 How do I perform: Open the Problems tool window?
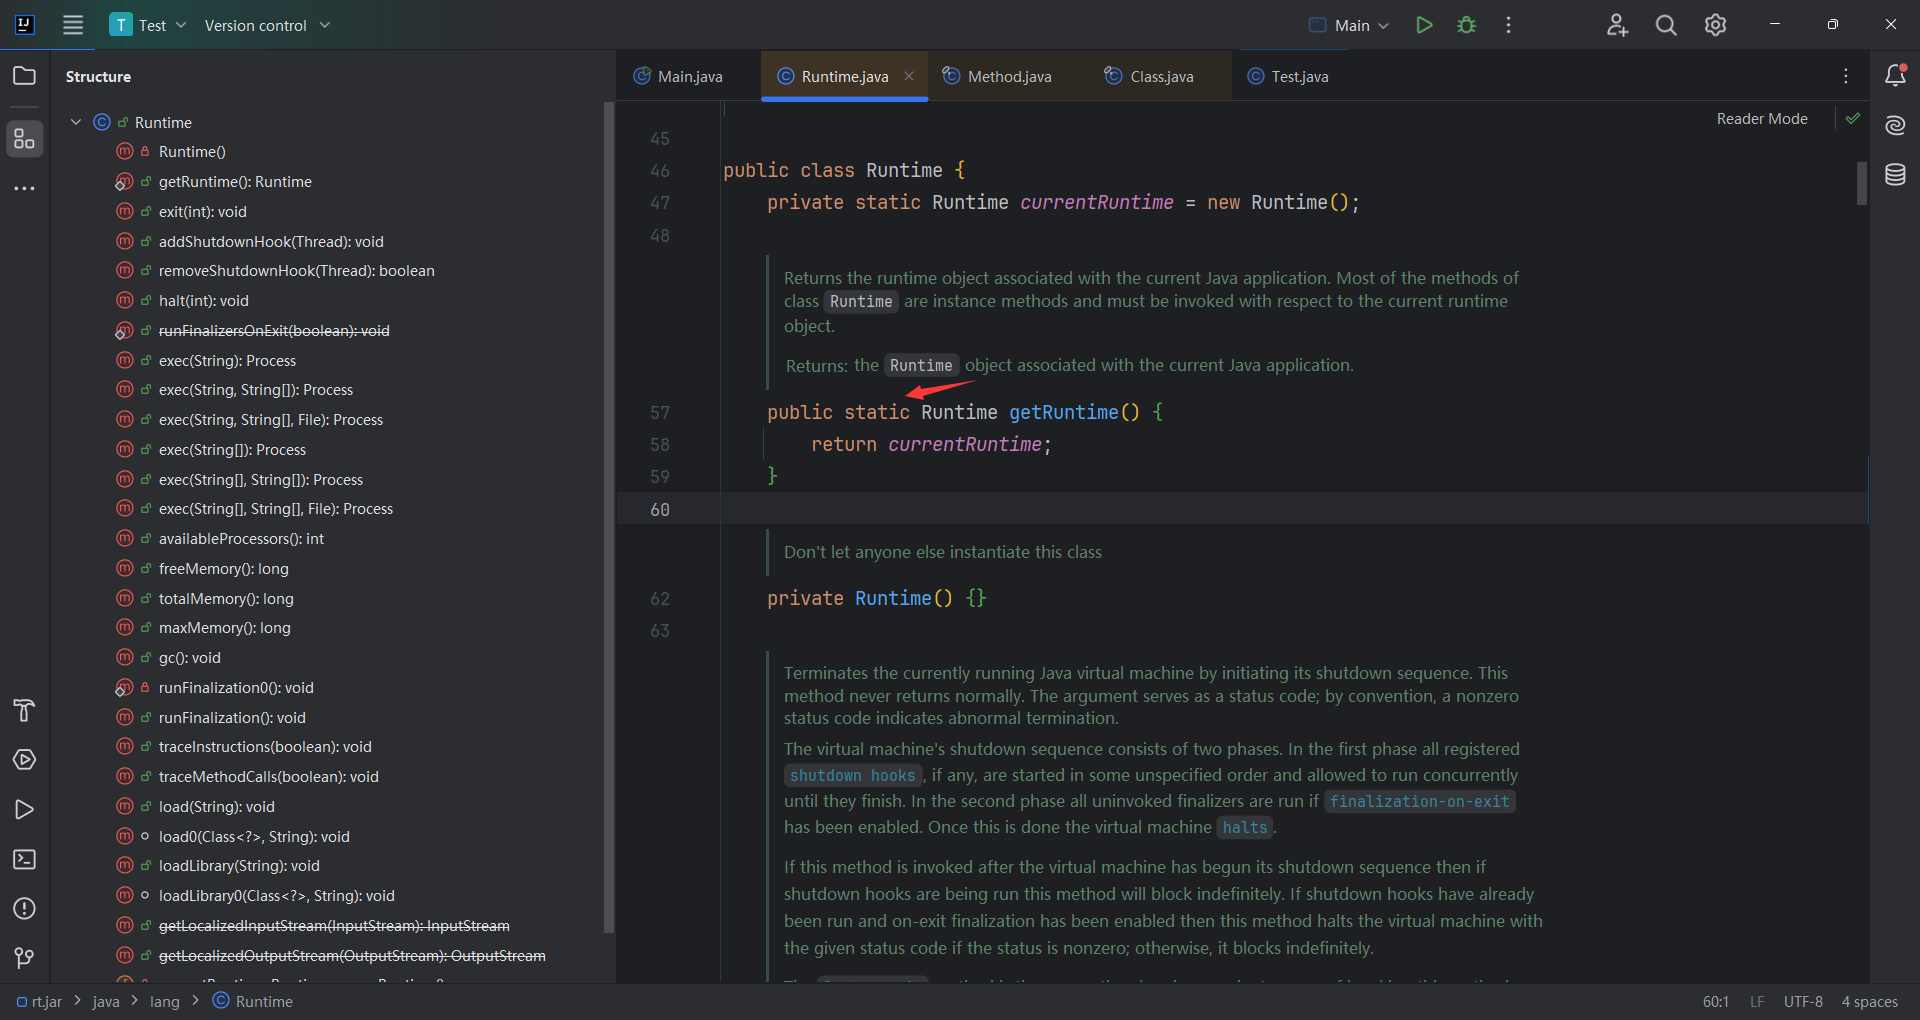[24, 909]
